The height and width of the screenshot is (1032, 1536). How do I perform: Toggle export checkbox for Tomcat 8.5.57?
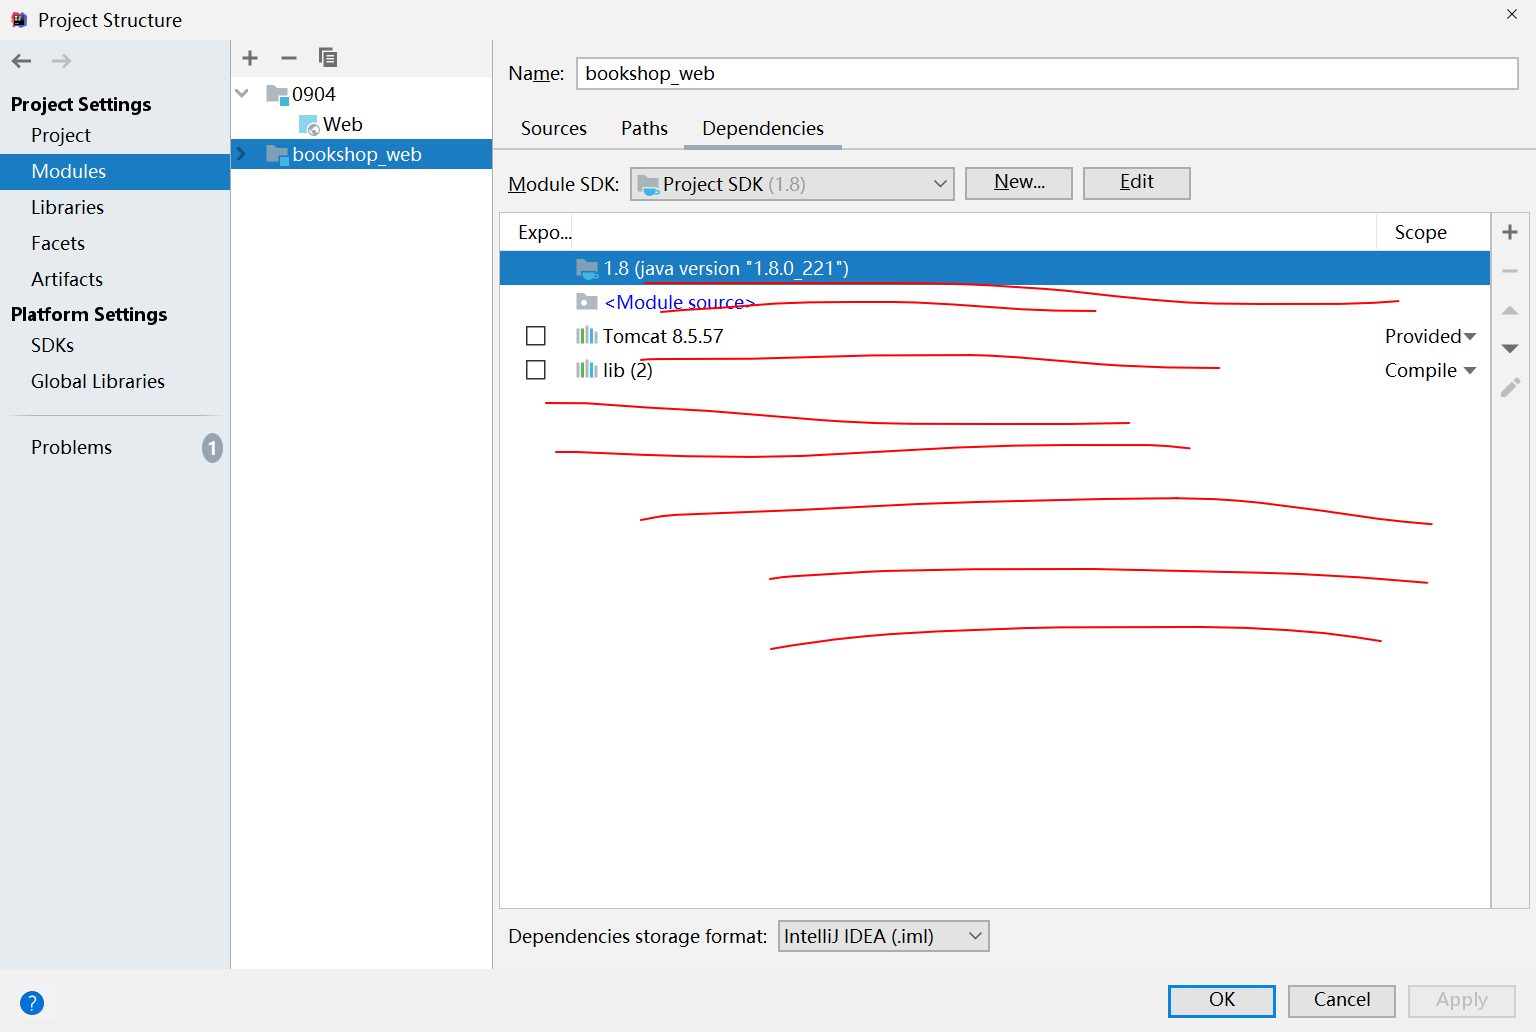tap(536, 336)
